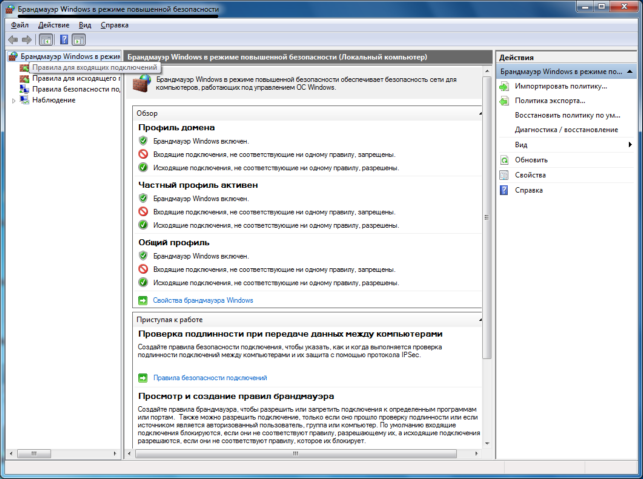Open Правила безопасности подключений link
643x479 pixels.
pos(210,378)
